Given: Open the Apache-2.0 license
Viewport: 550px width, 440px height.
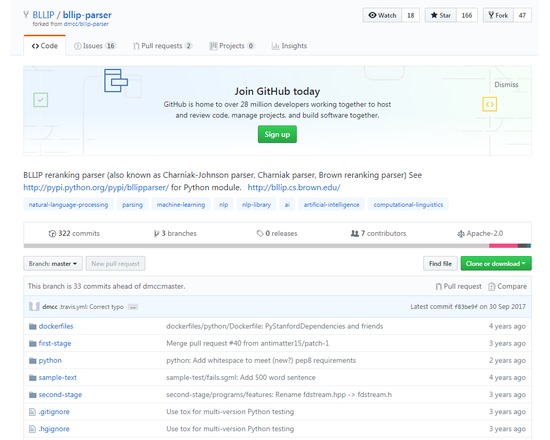Looking at the screenshot, I should (x=480, y=233).
